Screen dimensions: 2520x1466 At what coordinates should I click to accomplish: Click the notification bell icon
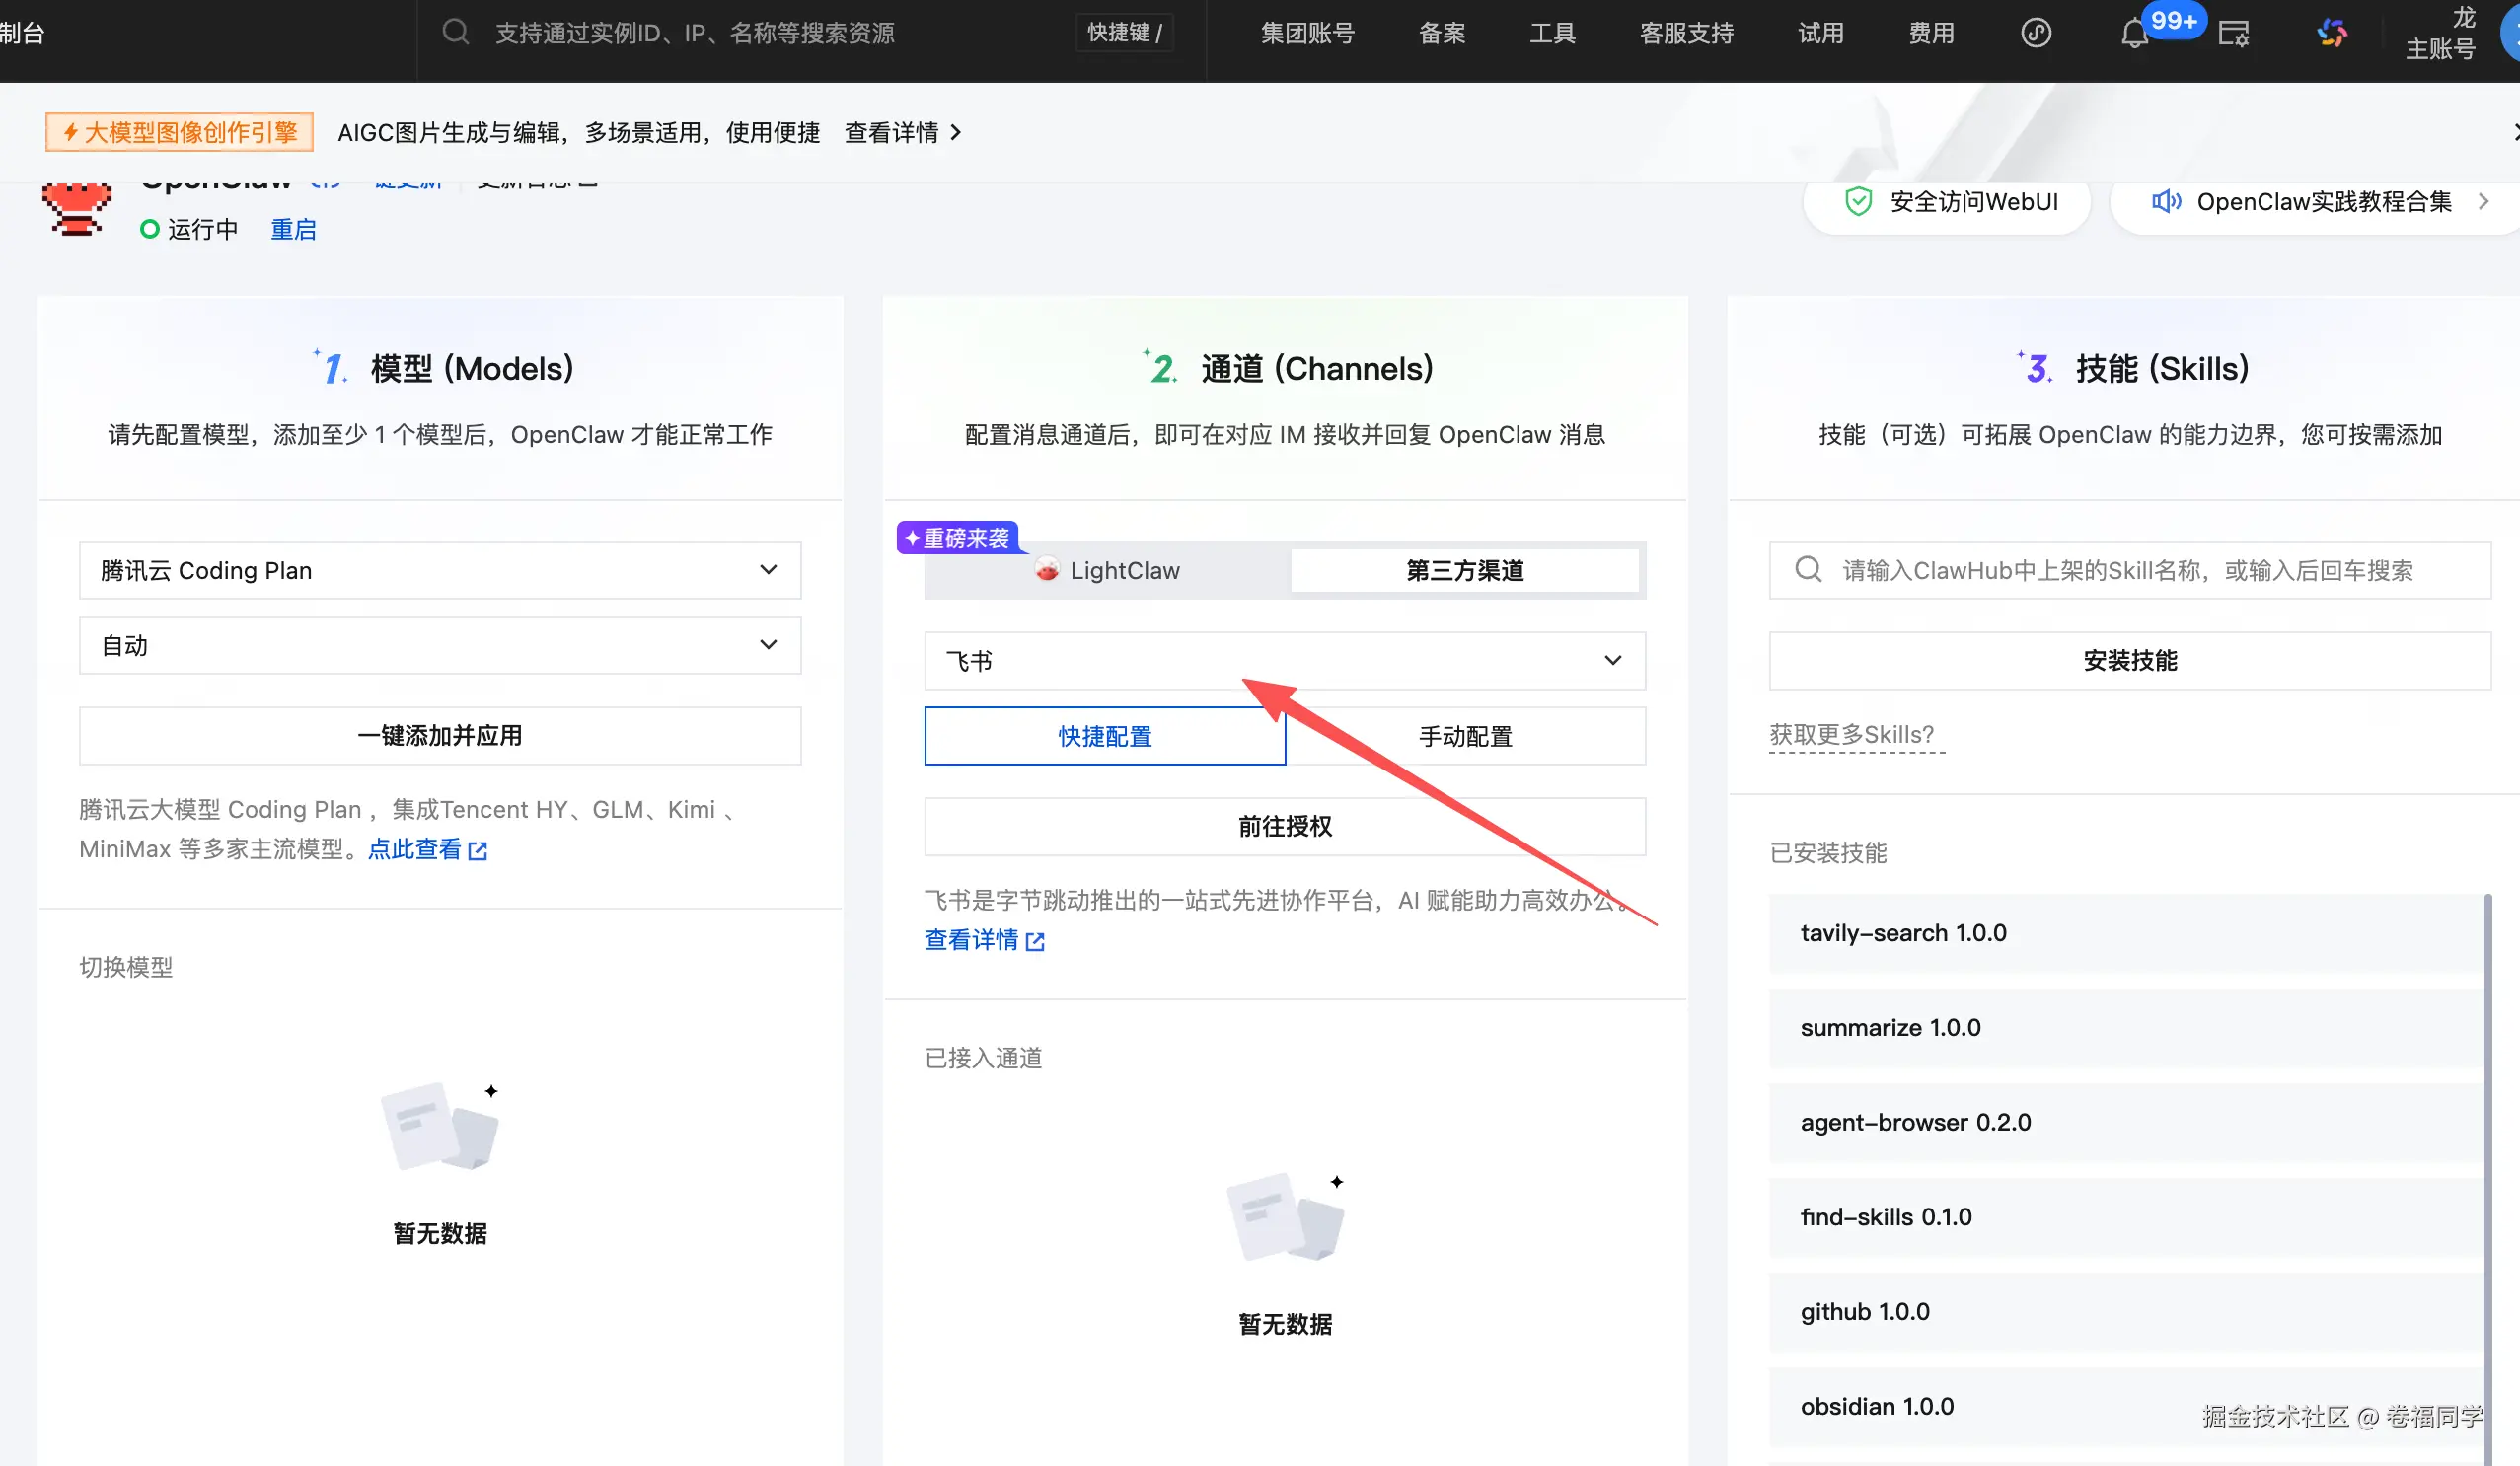tap(2134, 34)
